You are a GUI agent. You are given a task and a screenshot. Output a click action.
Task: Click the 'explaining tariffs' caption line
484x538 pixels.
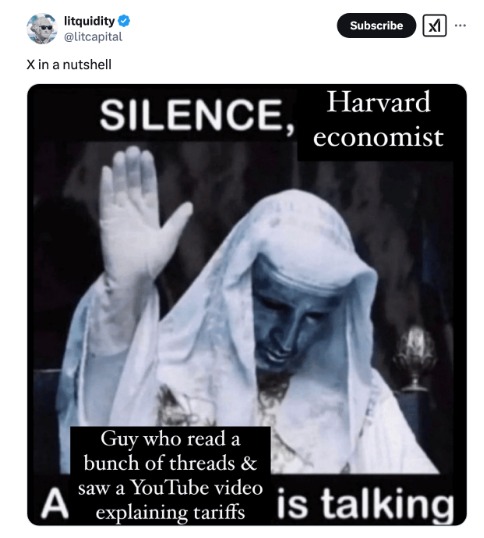pos(170,512)
